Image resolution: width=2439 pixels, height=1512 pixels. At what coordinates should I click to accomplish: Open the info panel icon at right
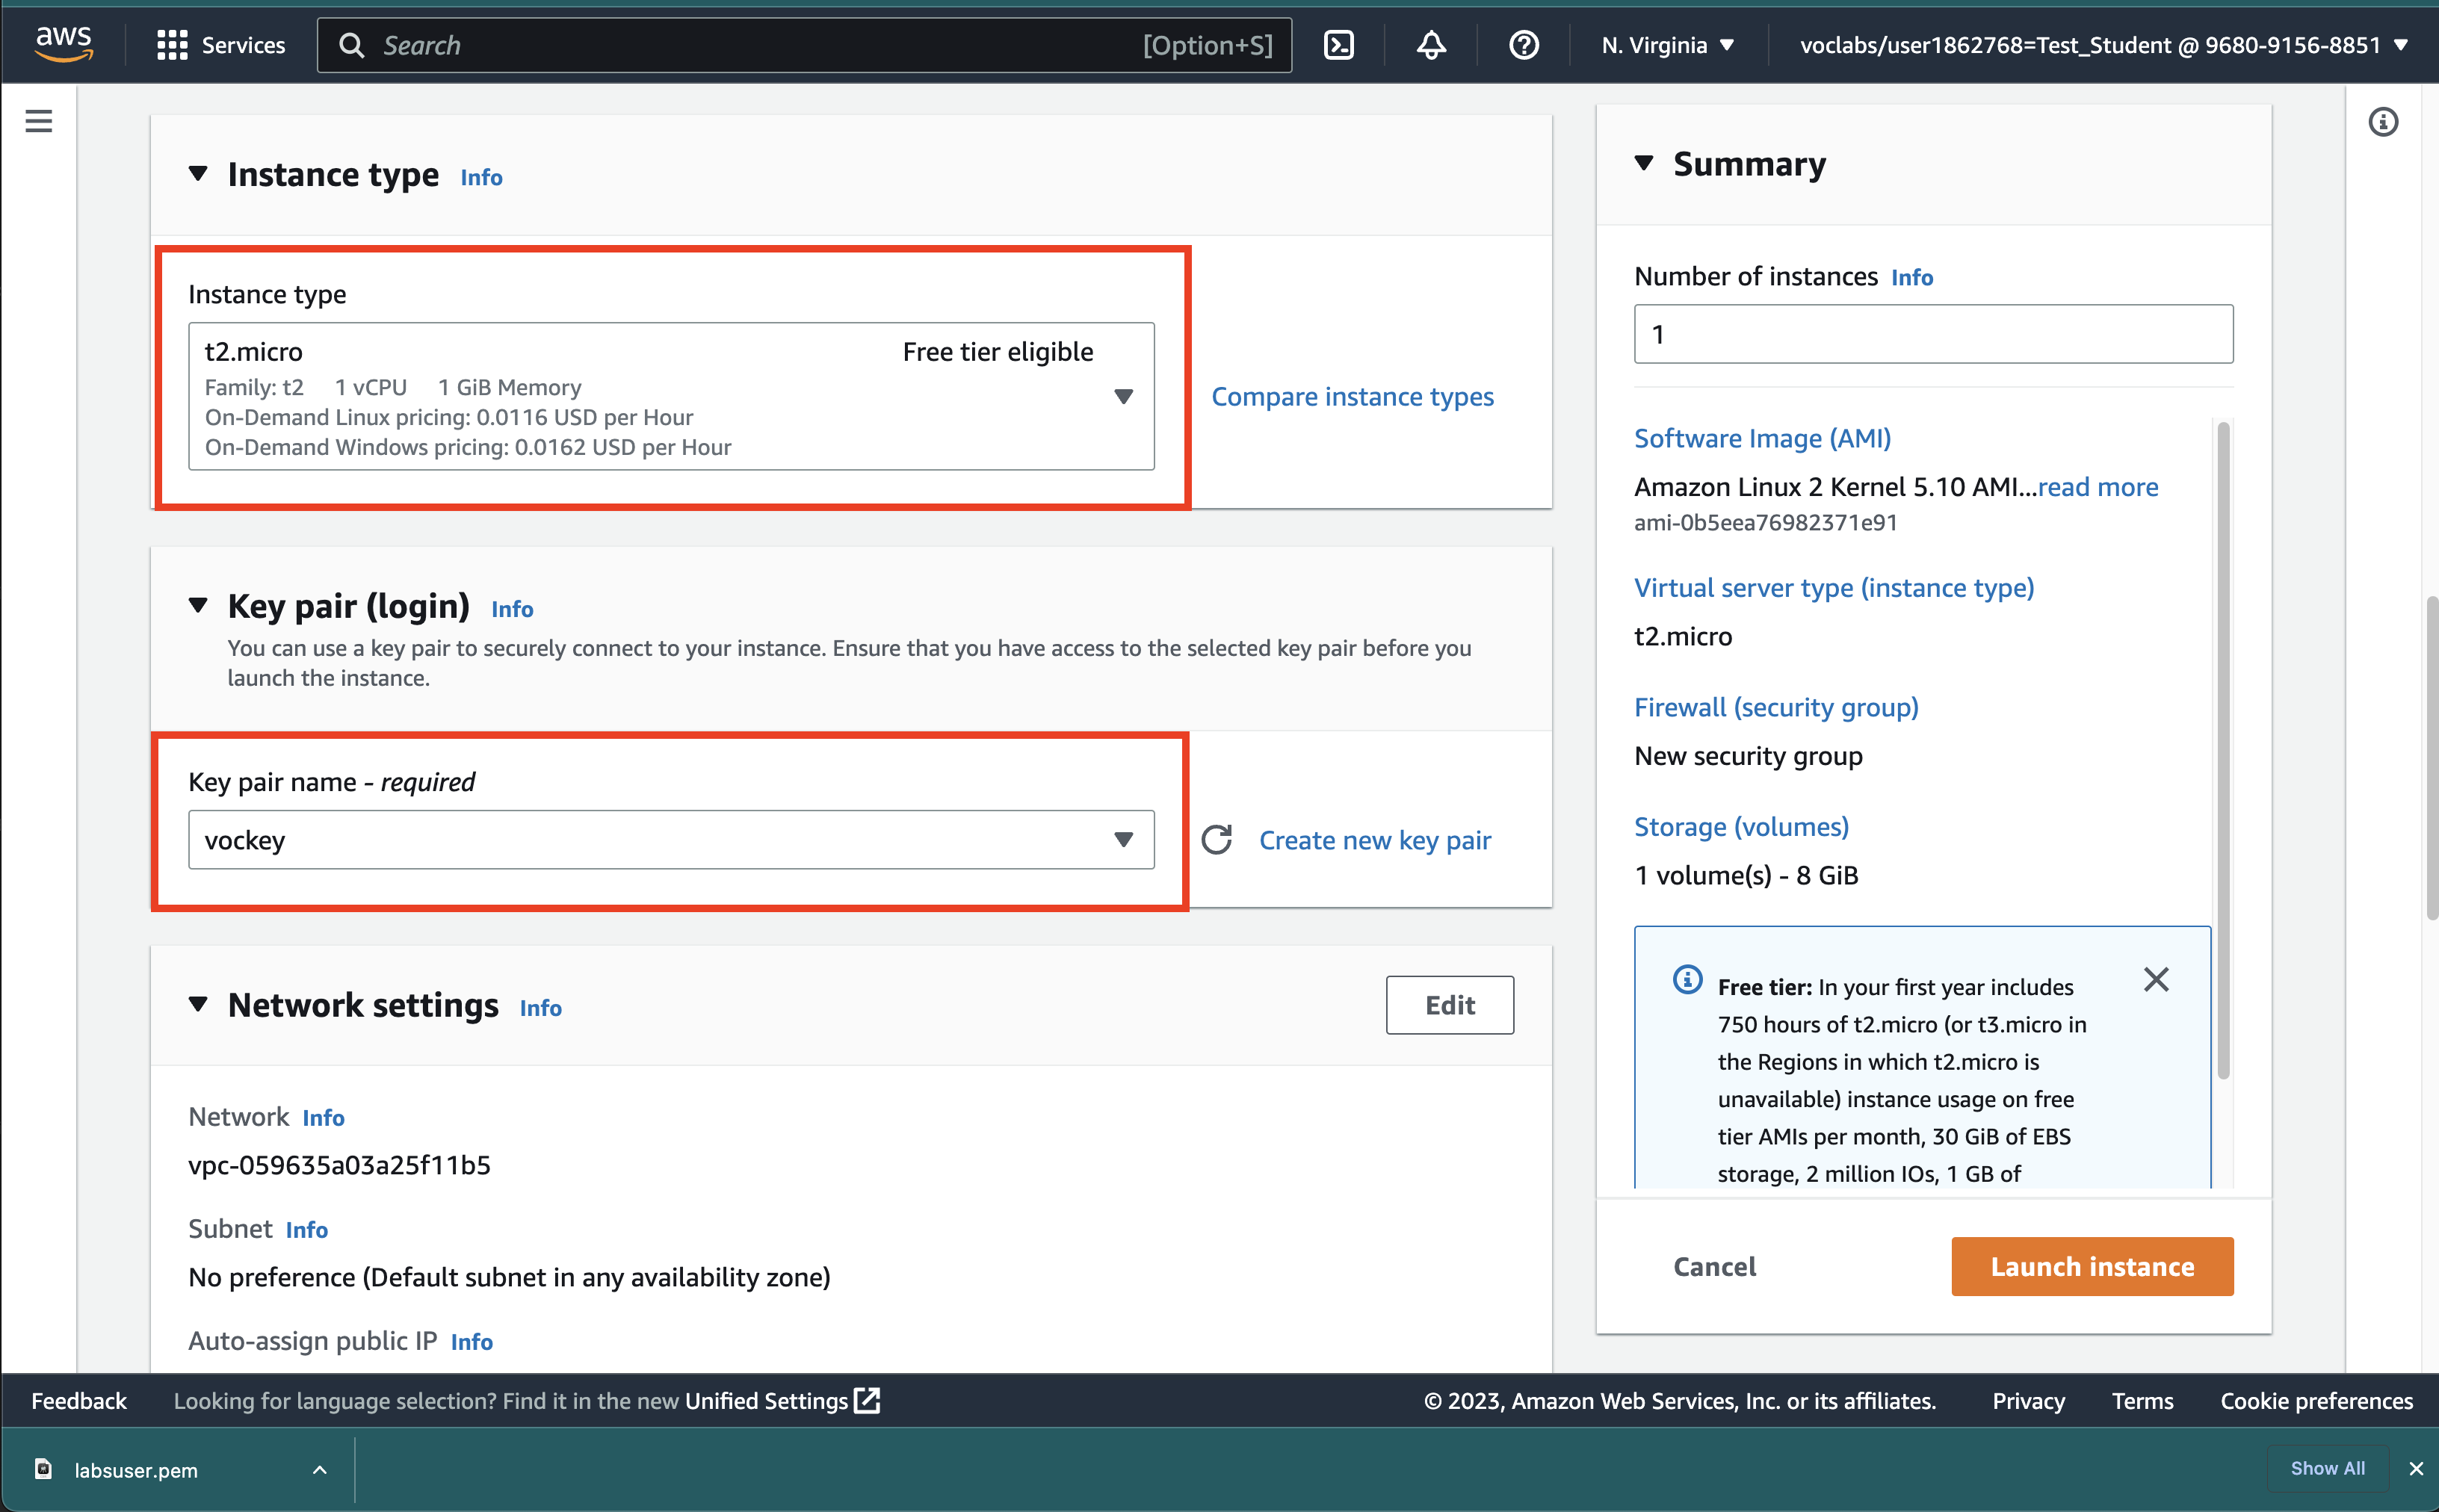tap(2383, 122)
